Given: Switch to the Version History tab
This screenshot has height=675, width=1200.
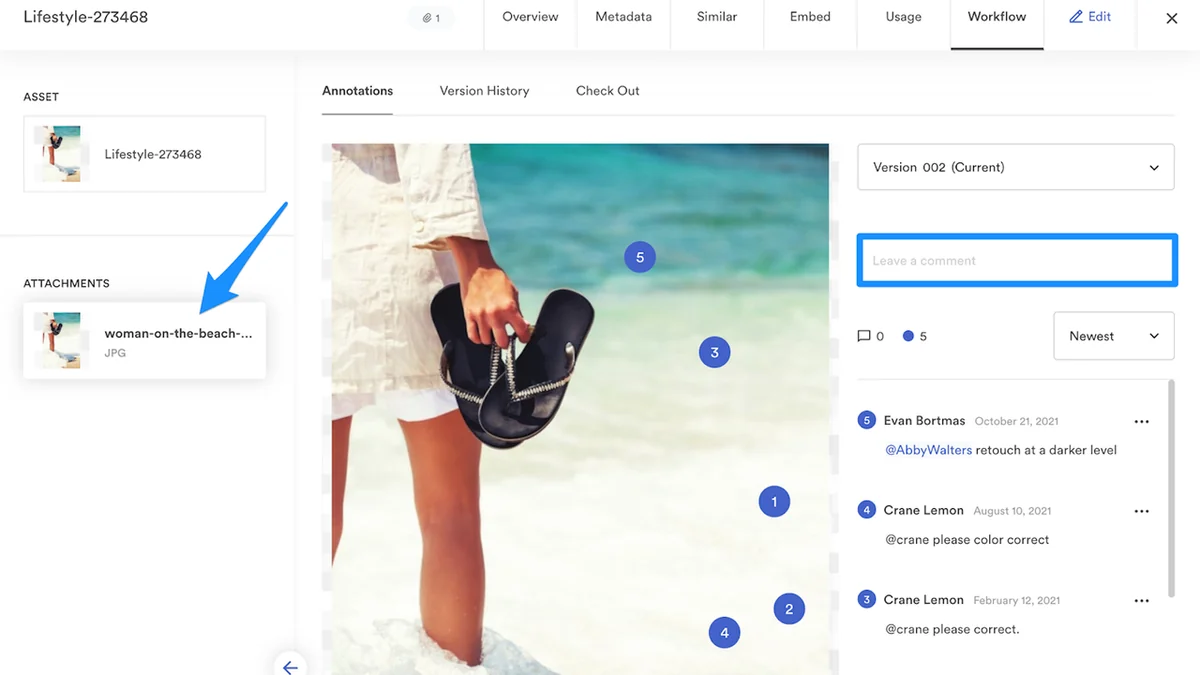Looking at the screenshot, I should pos(484,91).
